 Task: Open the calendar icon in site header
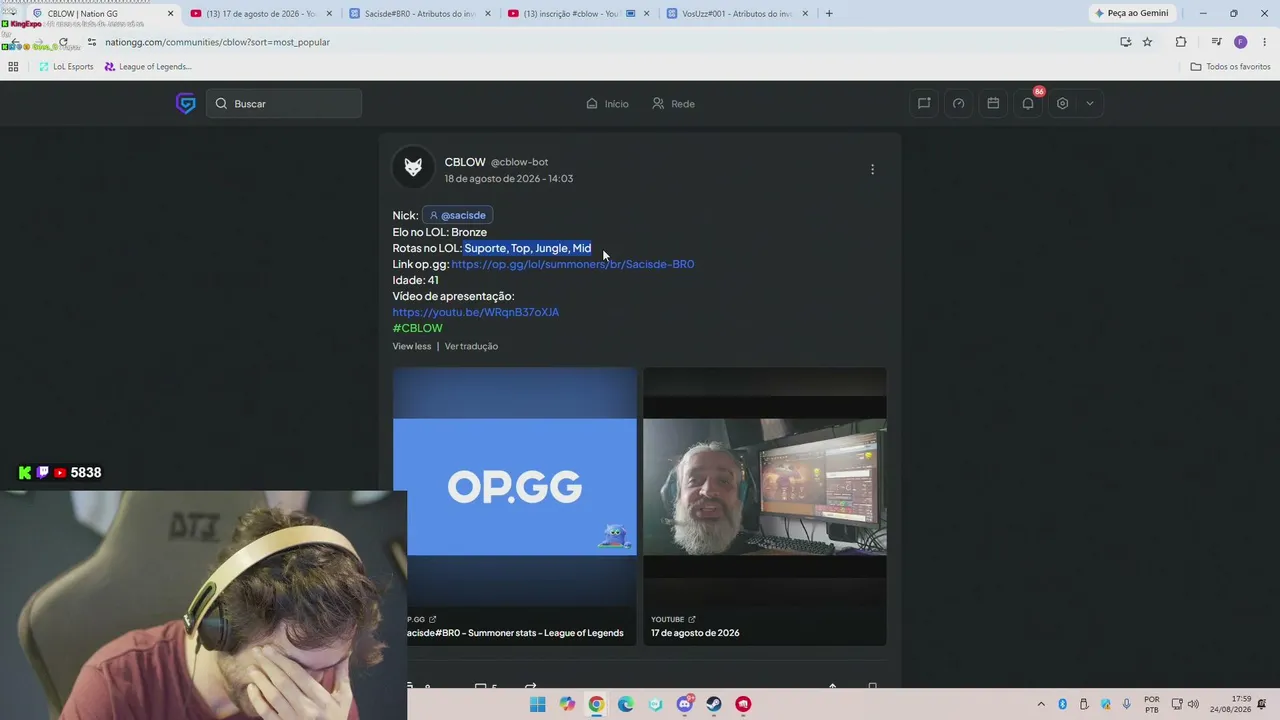coord(993,103)
